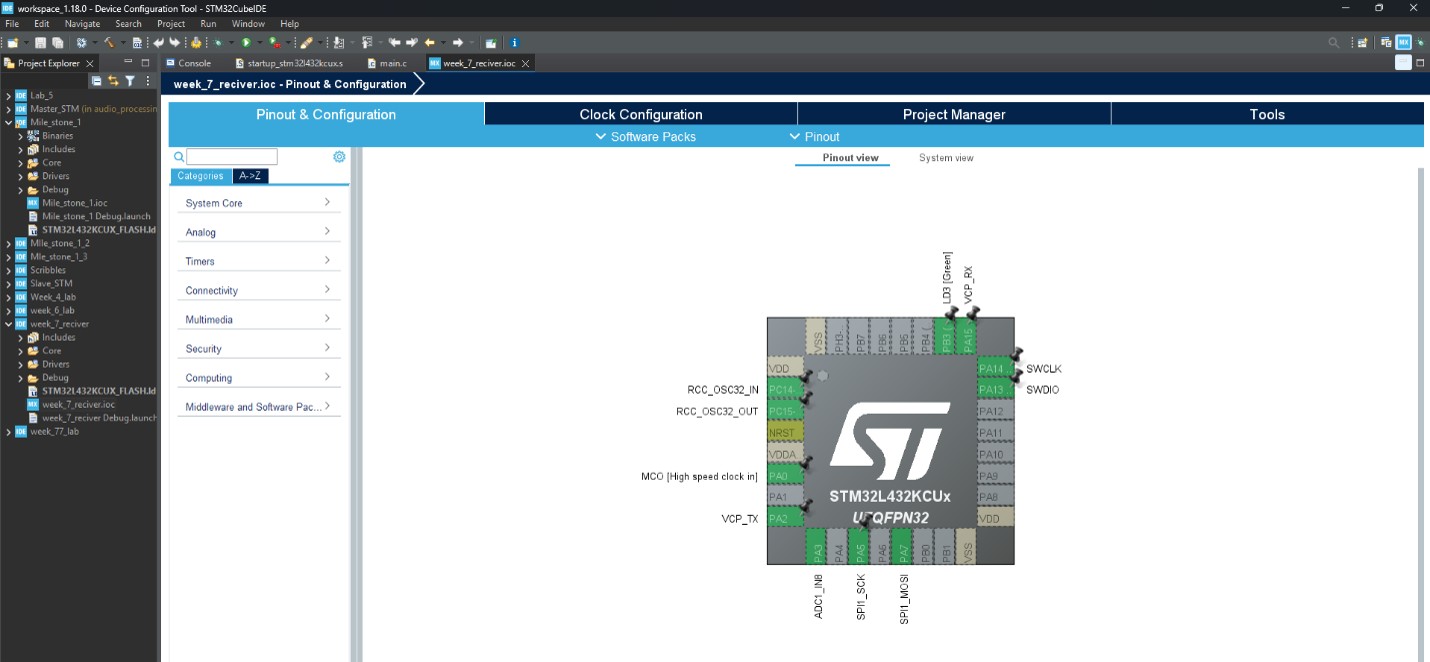
Task: Expand the Multimedia category
Action: click(x=259, y=319)
